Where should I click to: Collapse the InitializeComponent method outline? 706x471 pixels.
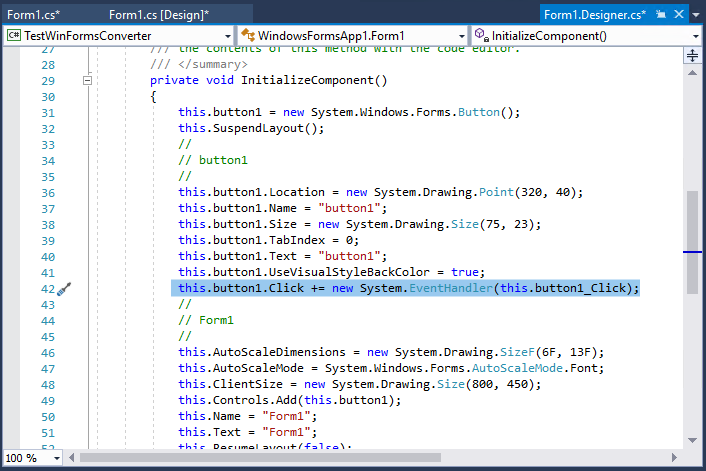pos(88,81)
